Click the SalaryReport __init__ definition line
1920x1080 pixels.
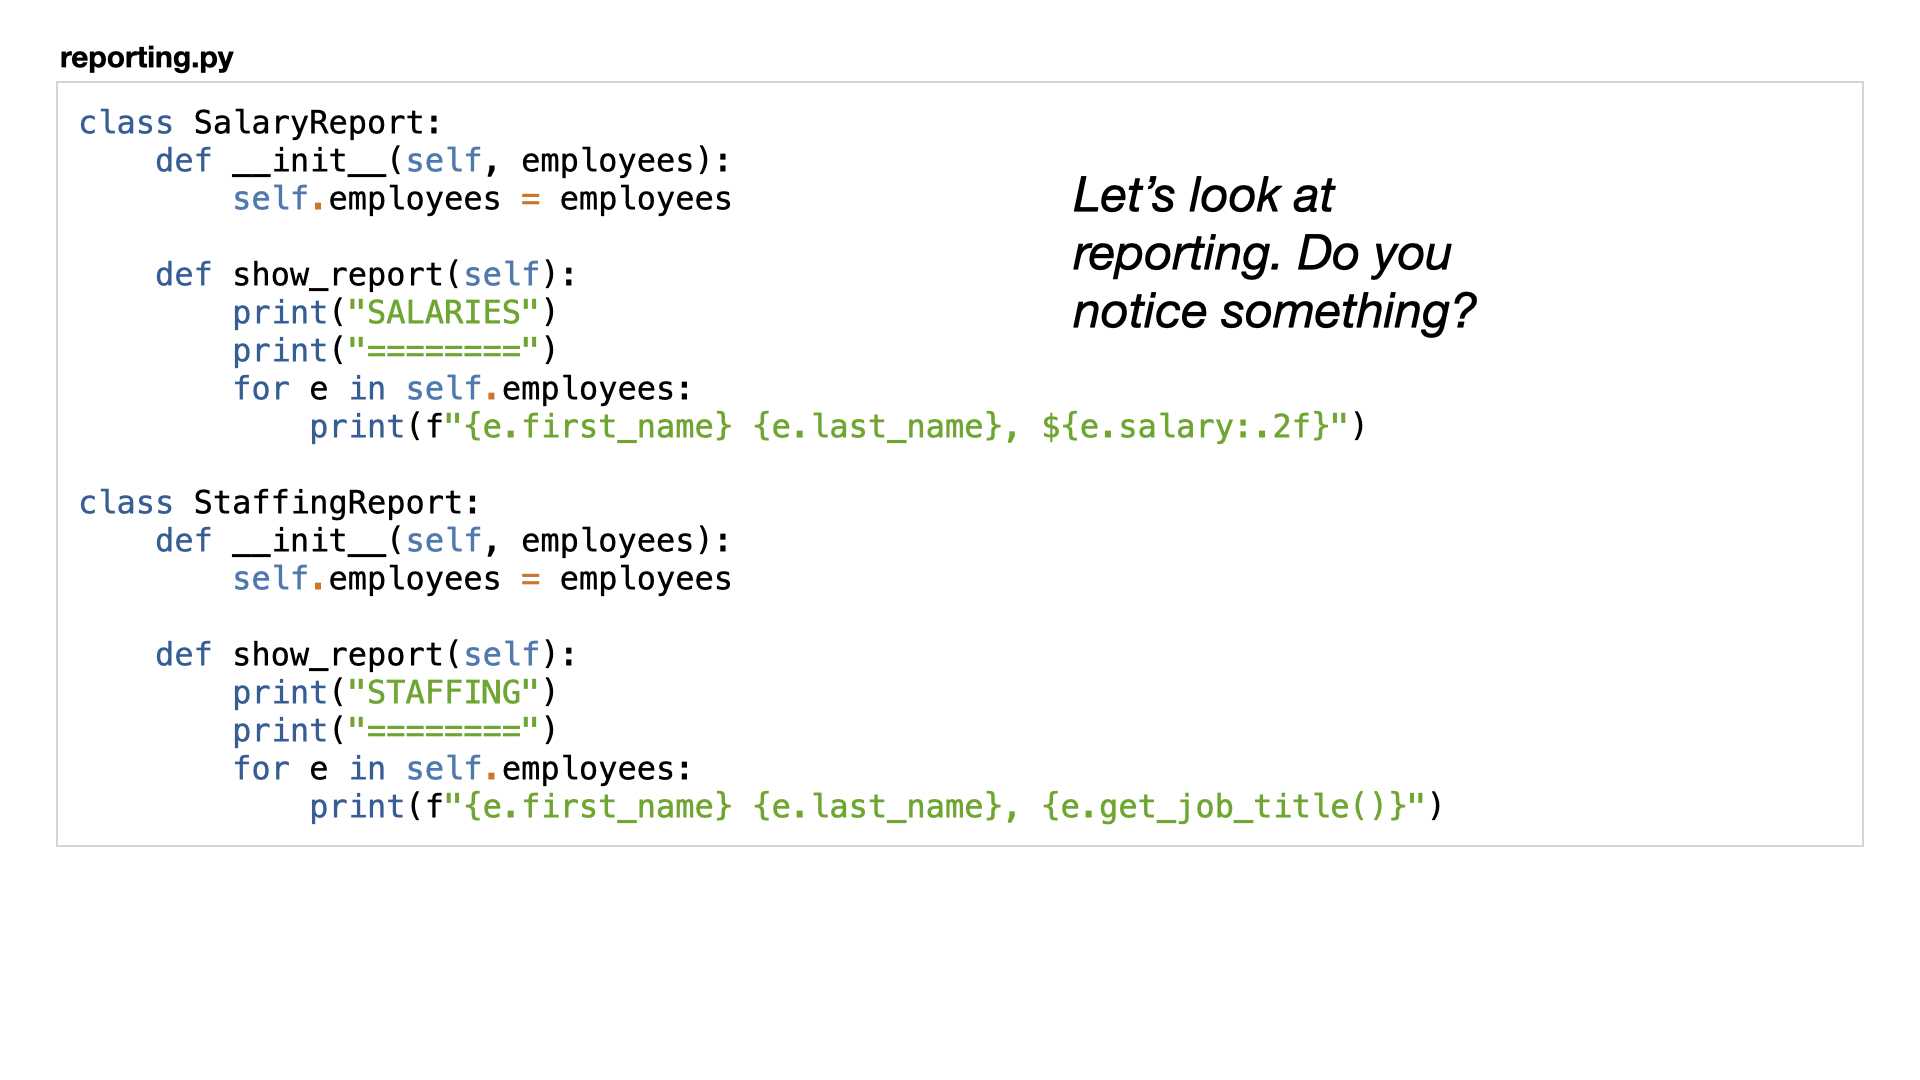[443, 161]
